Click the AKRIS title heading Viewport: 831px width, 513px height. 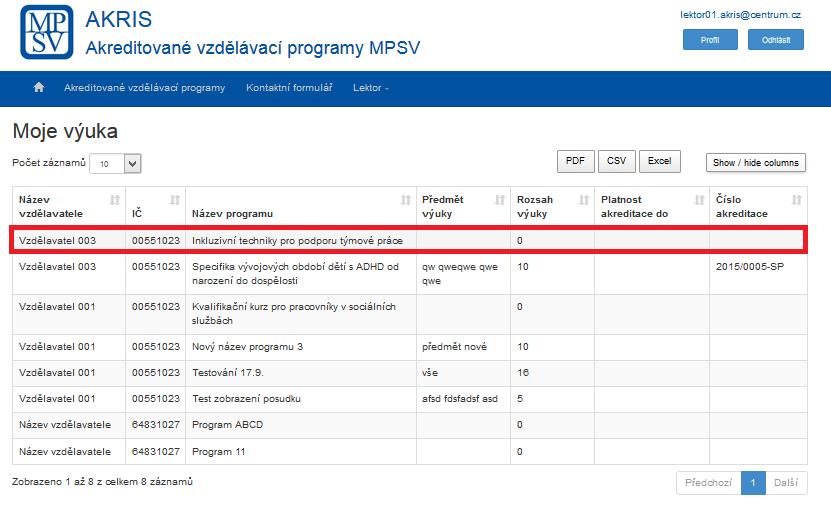click(x=119, y=20)
